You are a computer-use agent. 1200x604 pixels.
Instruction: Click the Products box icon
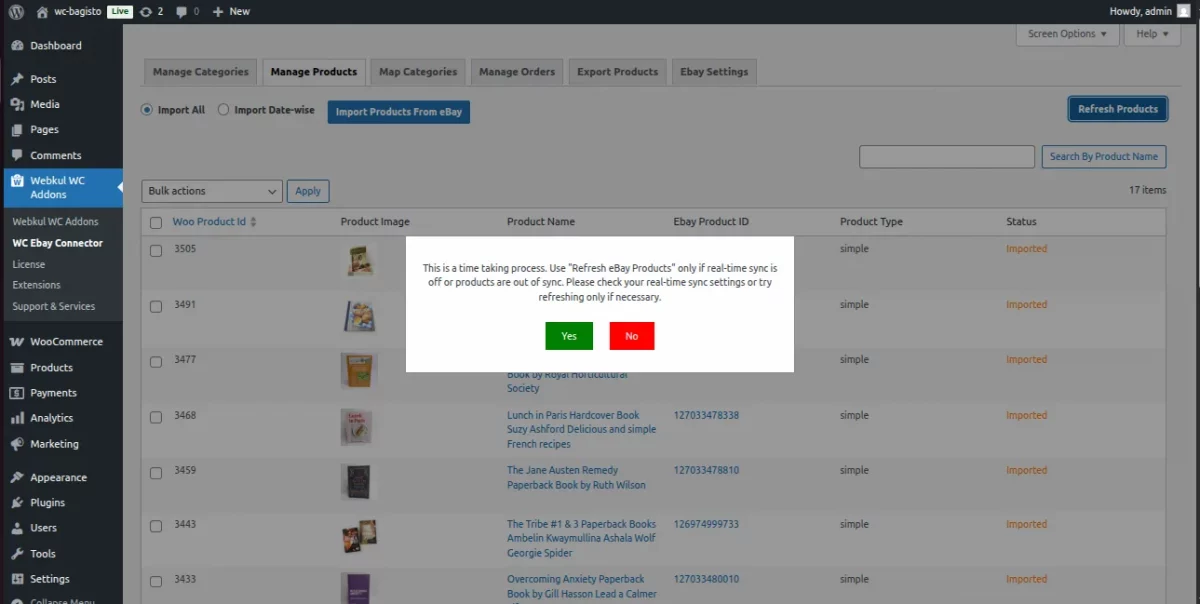(x=17, y=367)
